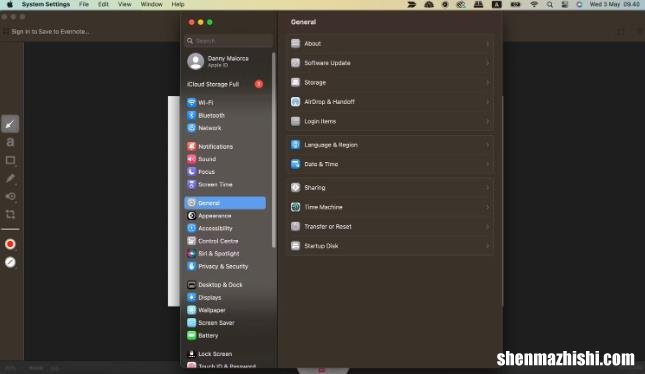Open Login Items row
This screenshot has height=374, width=645.
pyautogui.click(x=390, y=121)
